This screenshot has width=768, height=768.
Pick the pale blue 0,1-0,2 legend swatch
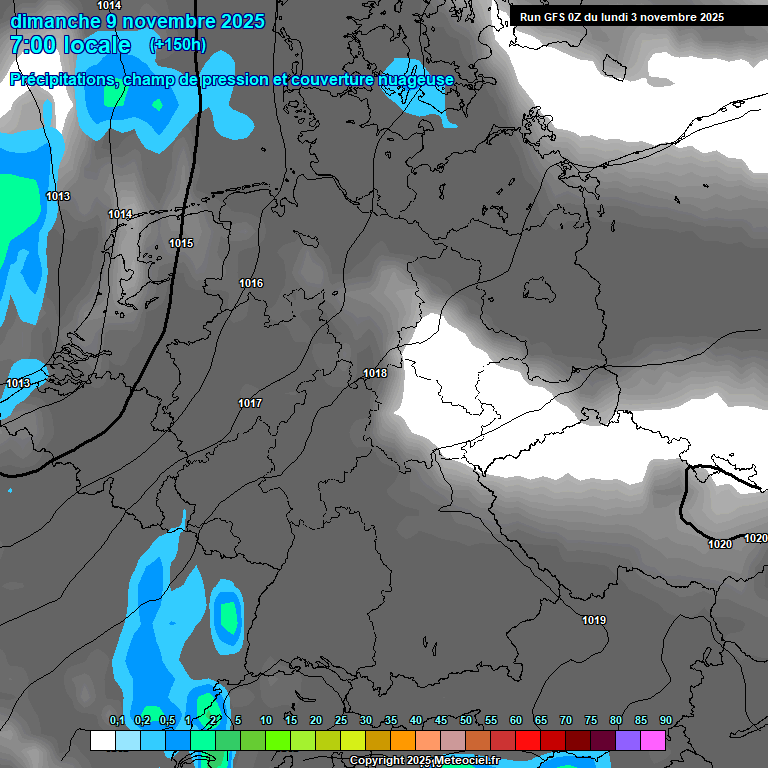point(128,740)
